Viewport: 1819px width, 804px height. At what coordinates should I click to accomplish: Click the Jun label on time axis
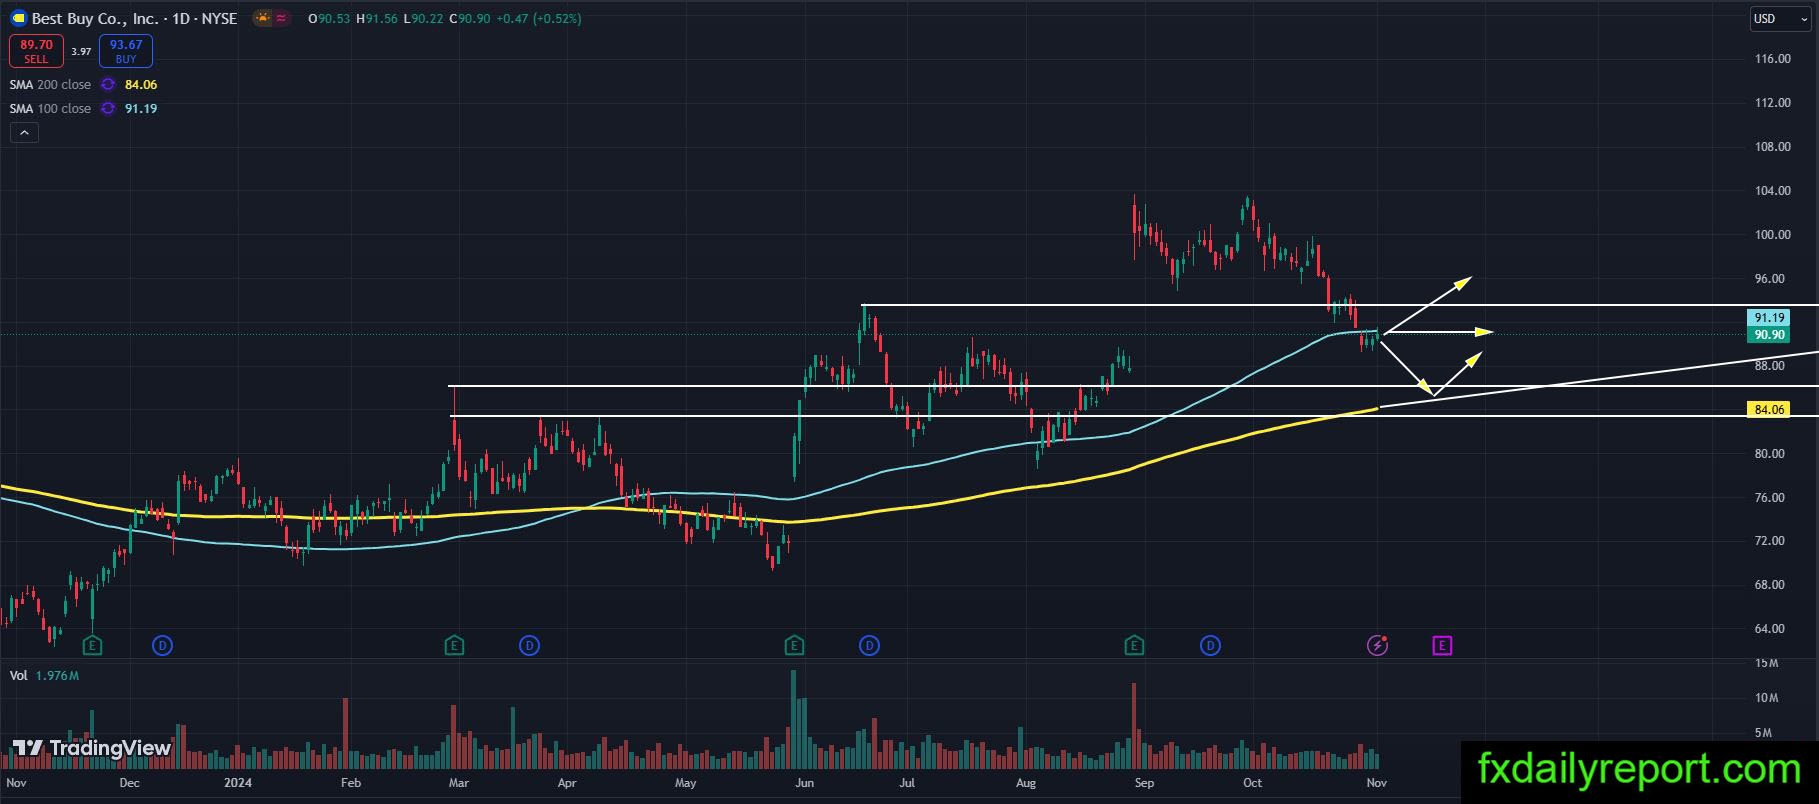coord(804,783)
